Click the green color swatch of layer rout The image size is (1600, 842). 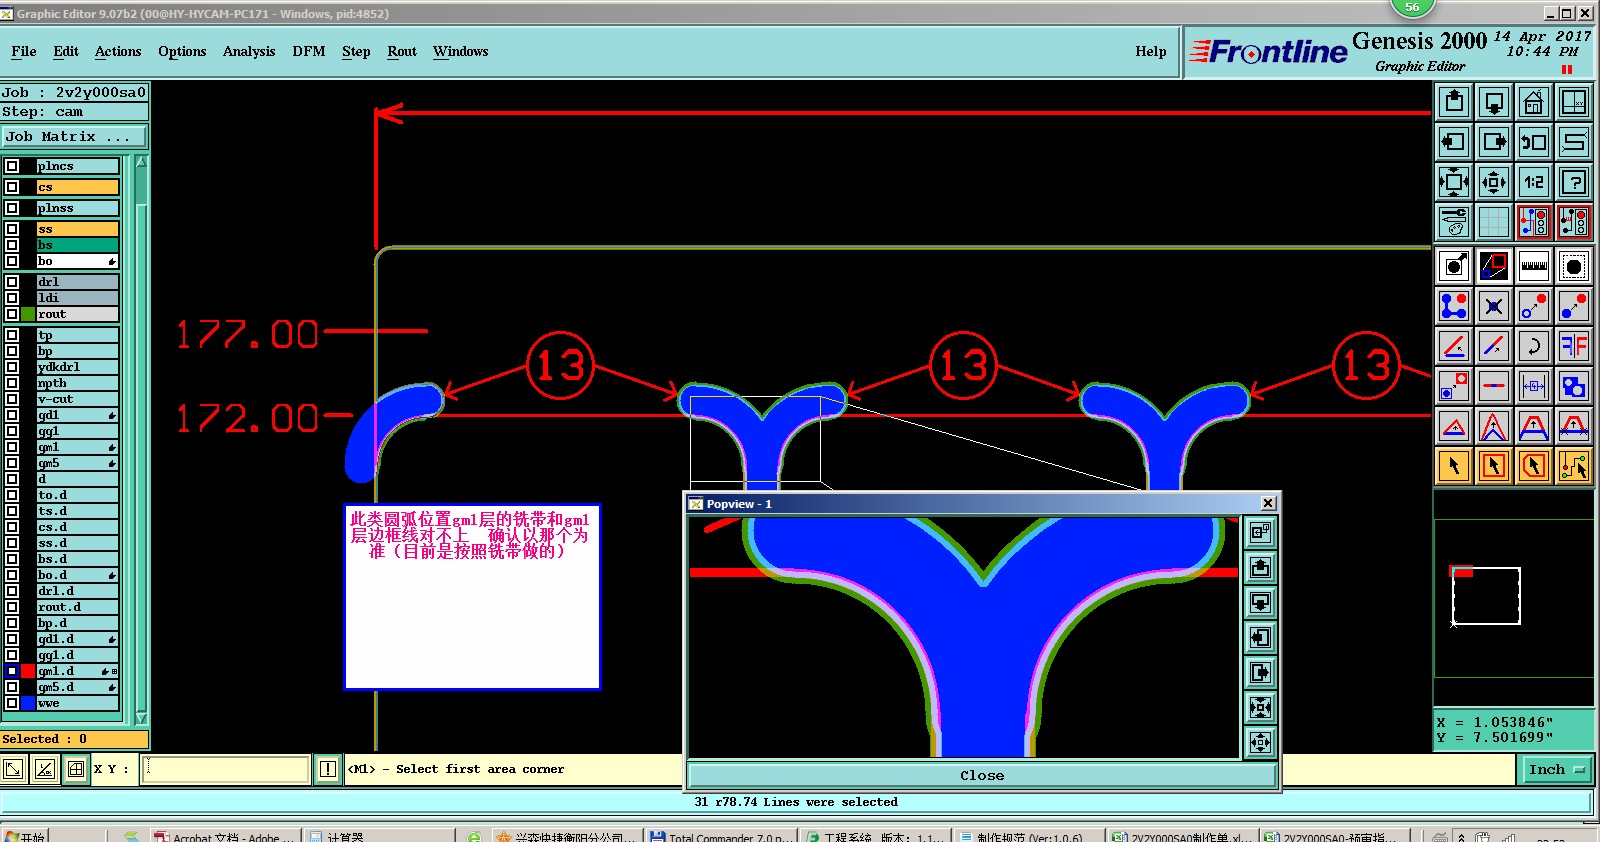click(x=28, y=314)
